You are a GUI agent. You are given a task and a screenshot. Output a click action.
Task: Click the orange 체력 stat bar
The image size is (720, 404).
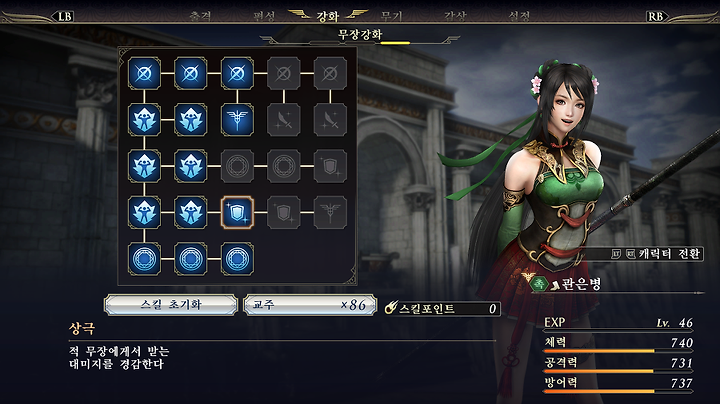pos(599,351)
